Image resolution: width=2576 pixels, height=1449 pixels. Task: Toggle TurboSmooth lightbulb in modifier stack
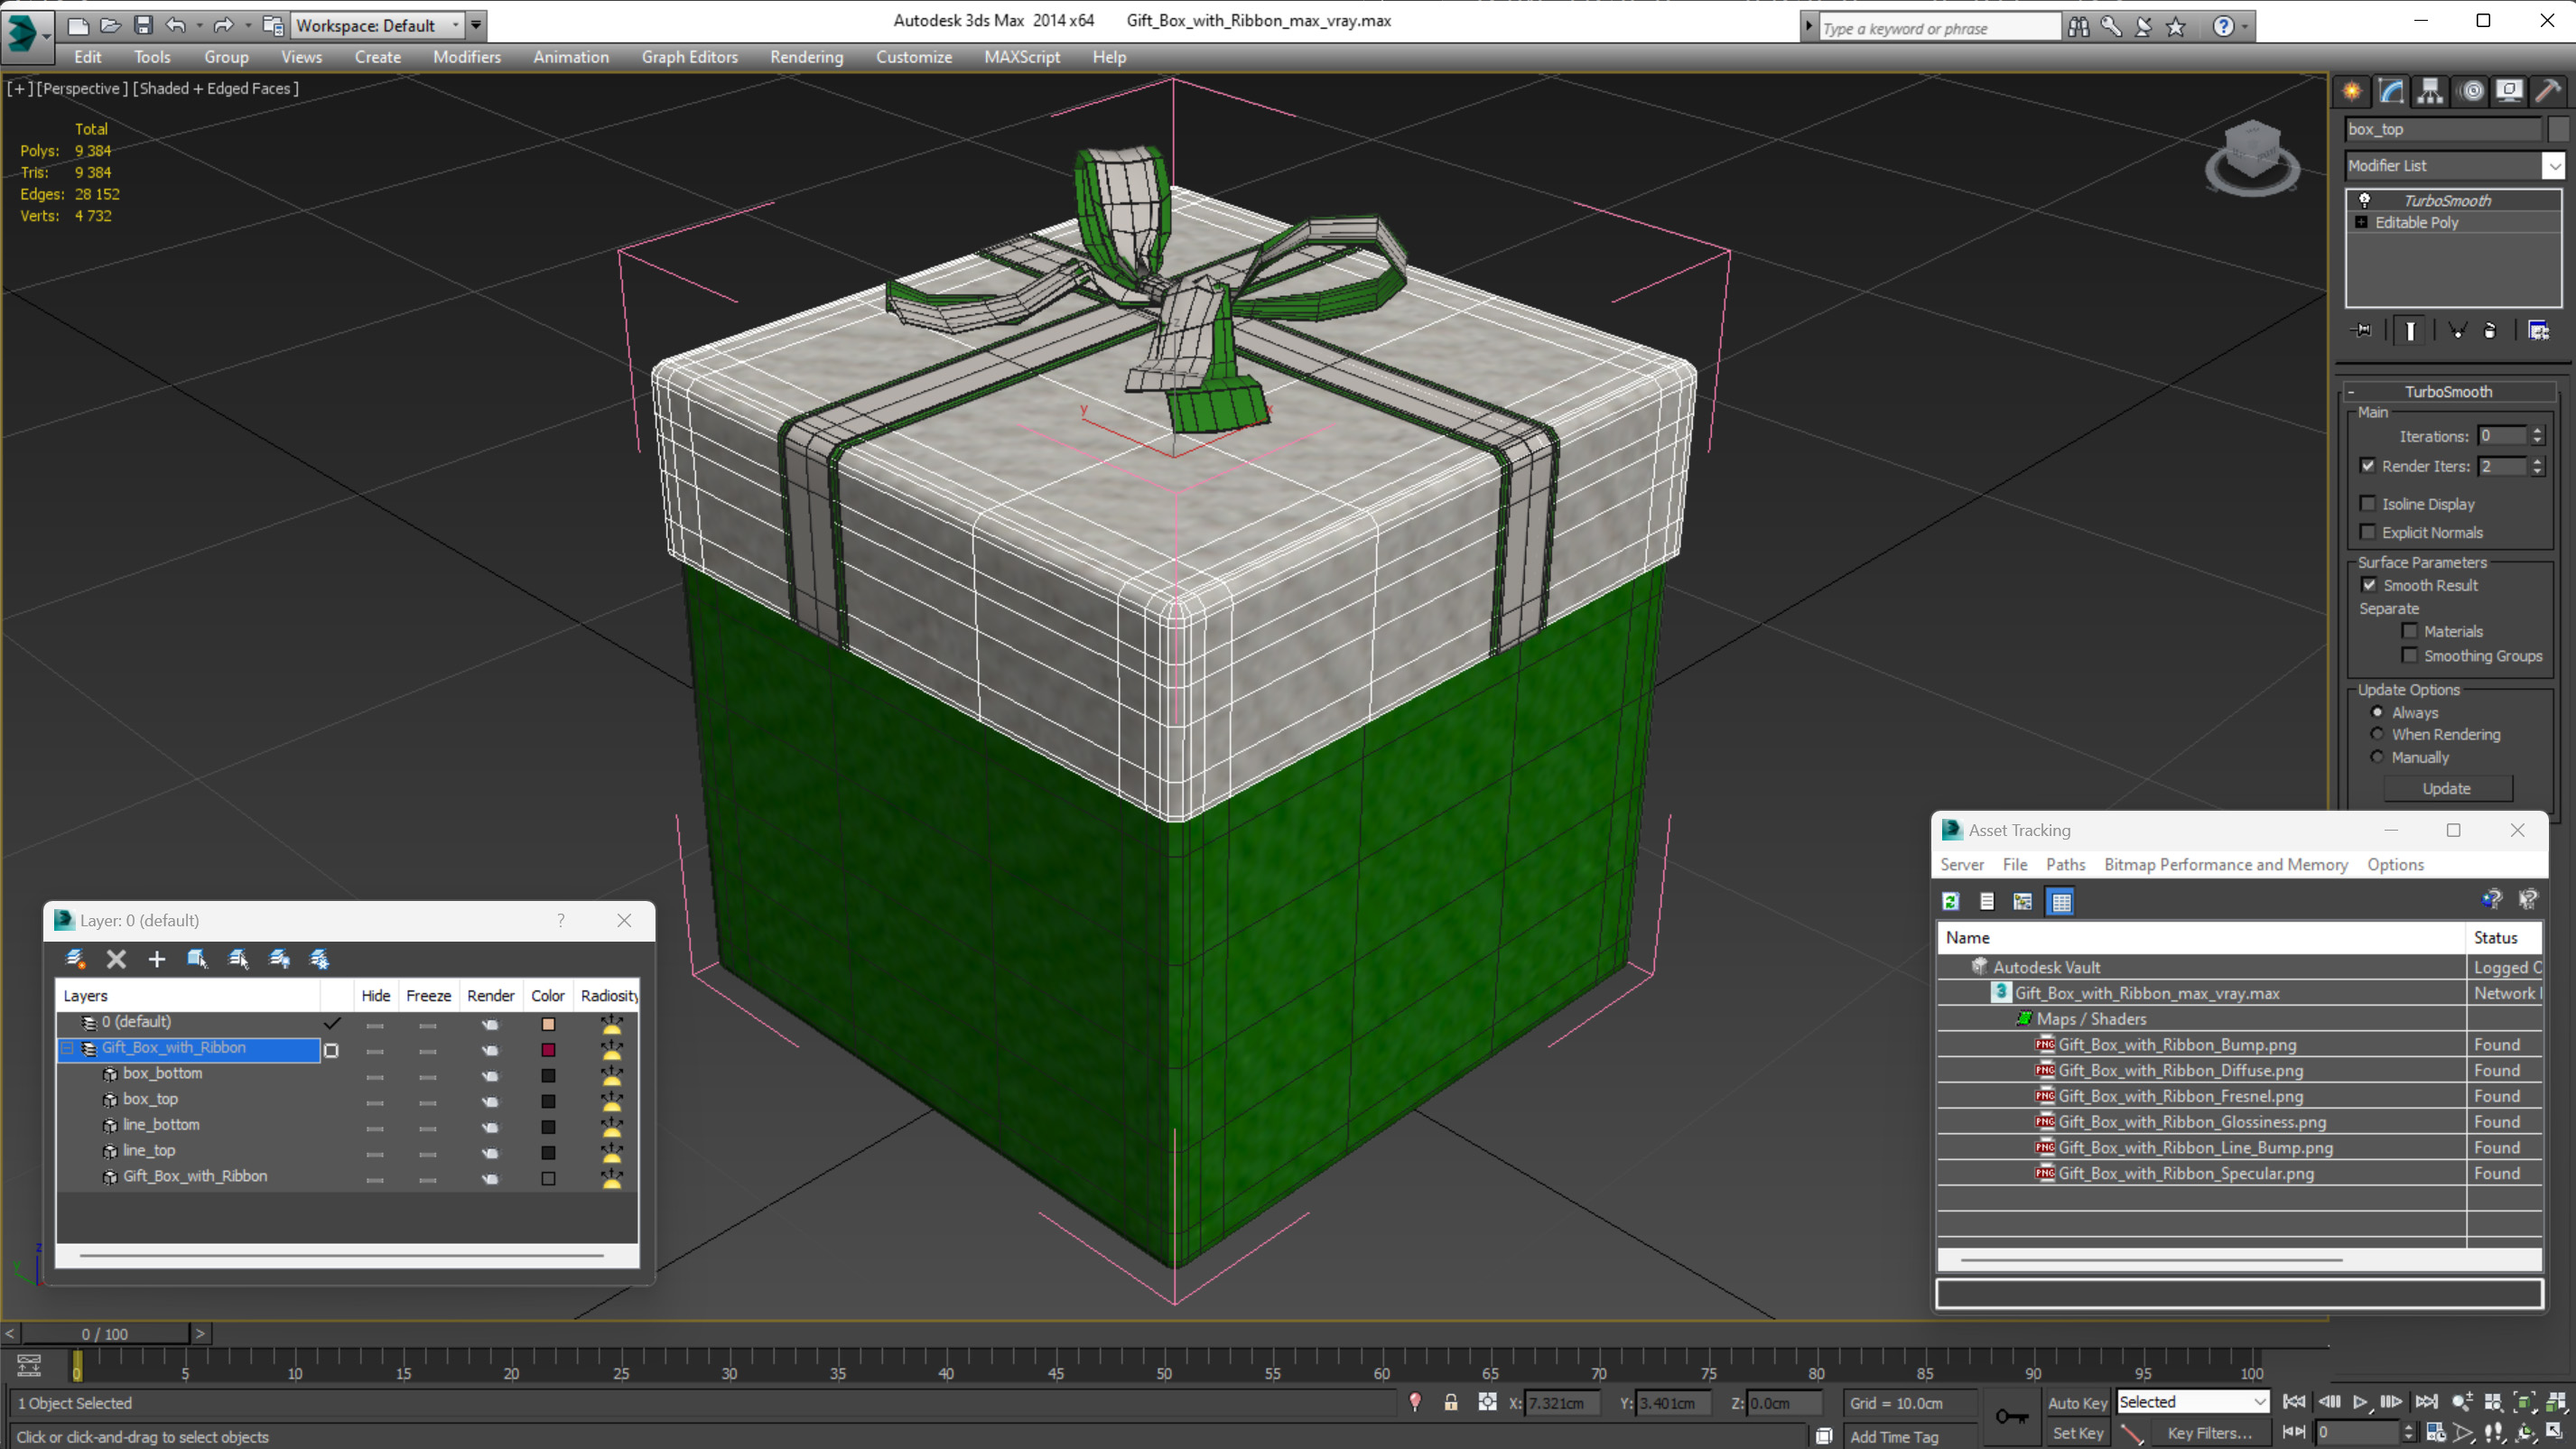[2364, 200]
